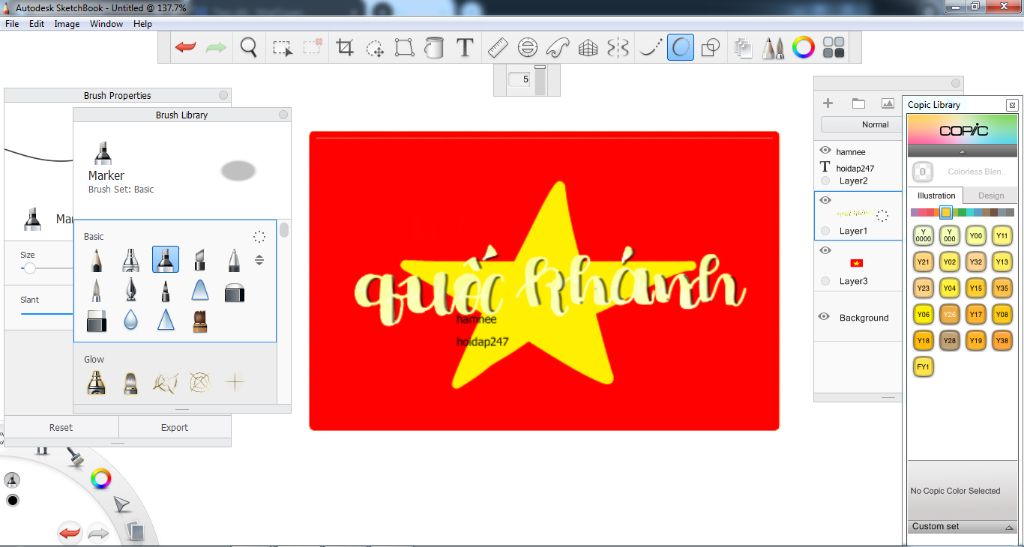
Task: Click the Reset button in Brush Properties
Action: [x=61, y=428]
